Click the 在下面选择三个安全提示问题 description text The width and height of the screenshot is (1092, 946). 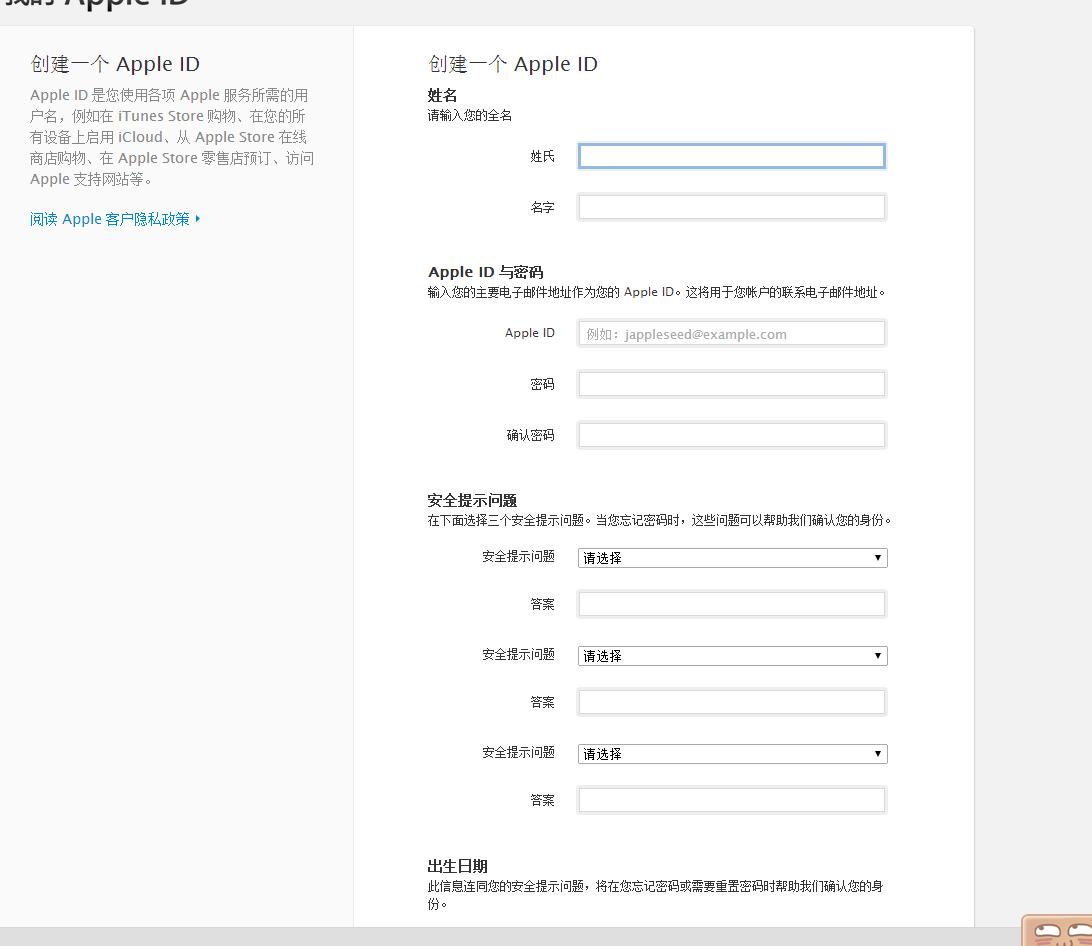659,520
